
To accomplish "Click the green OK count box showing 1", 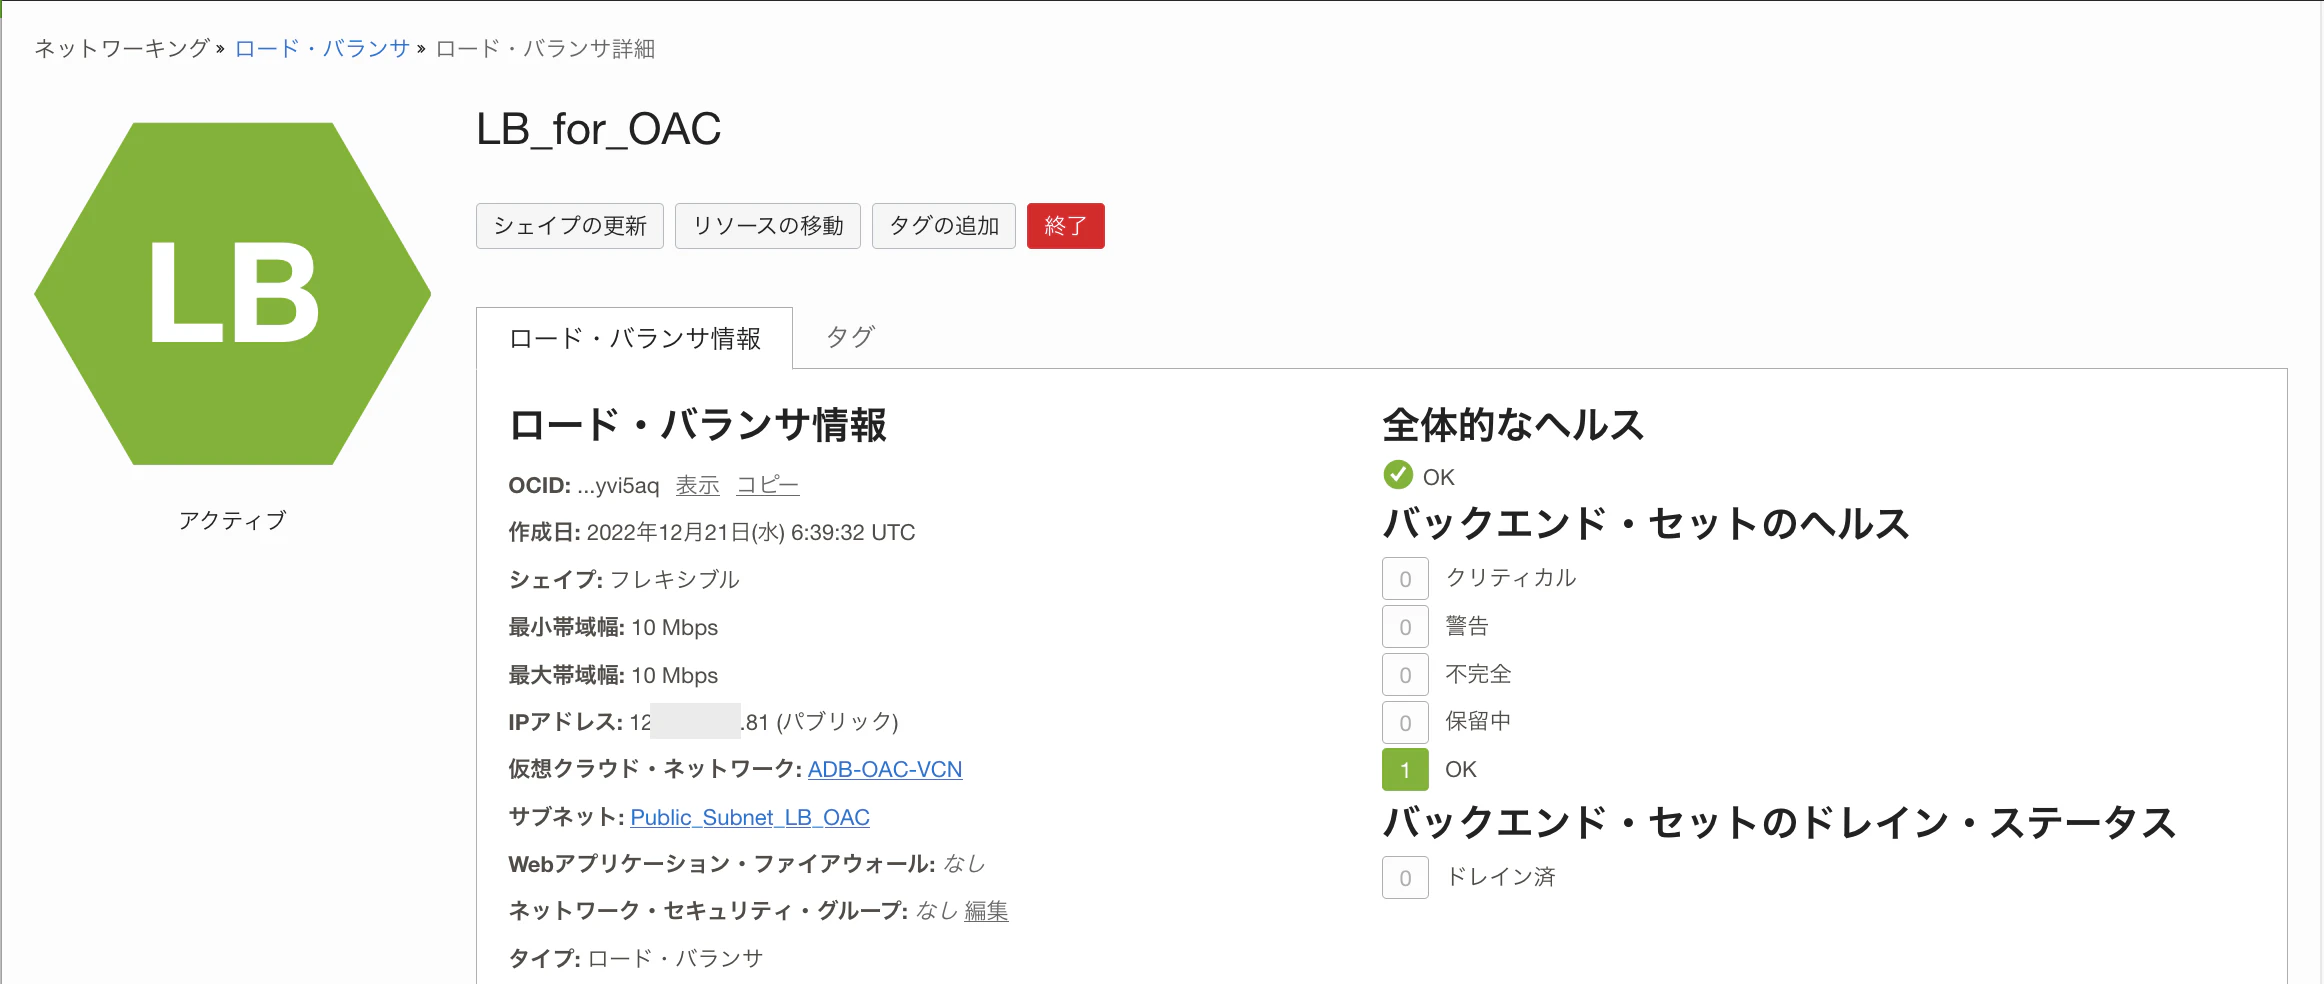I will (x=1405, y=770).
